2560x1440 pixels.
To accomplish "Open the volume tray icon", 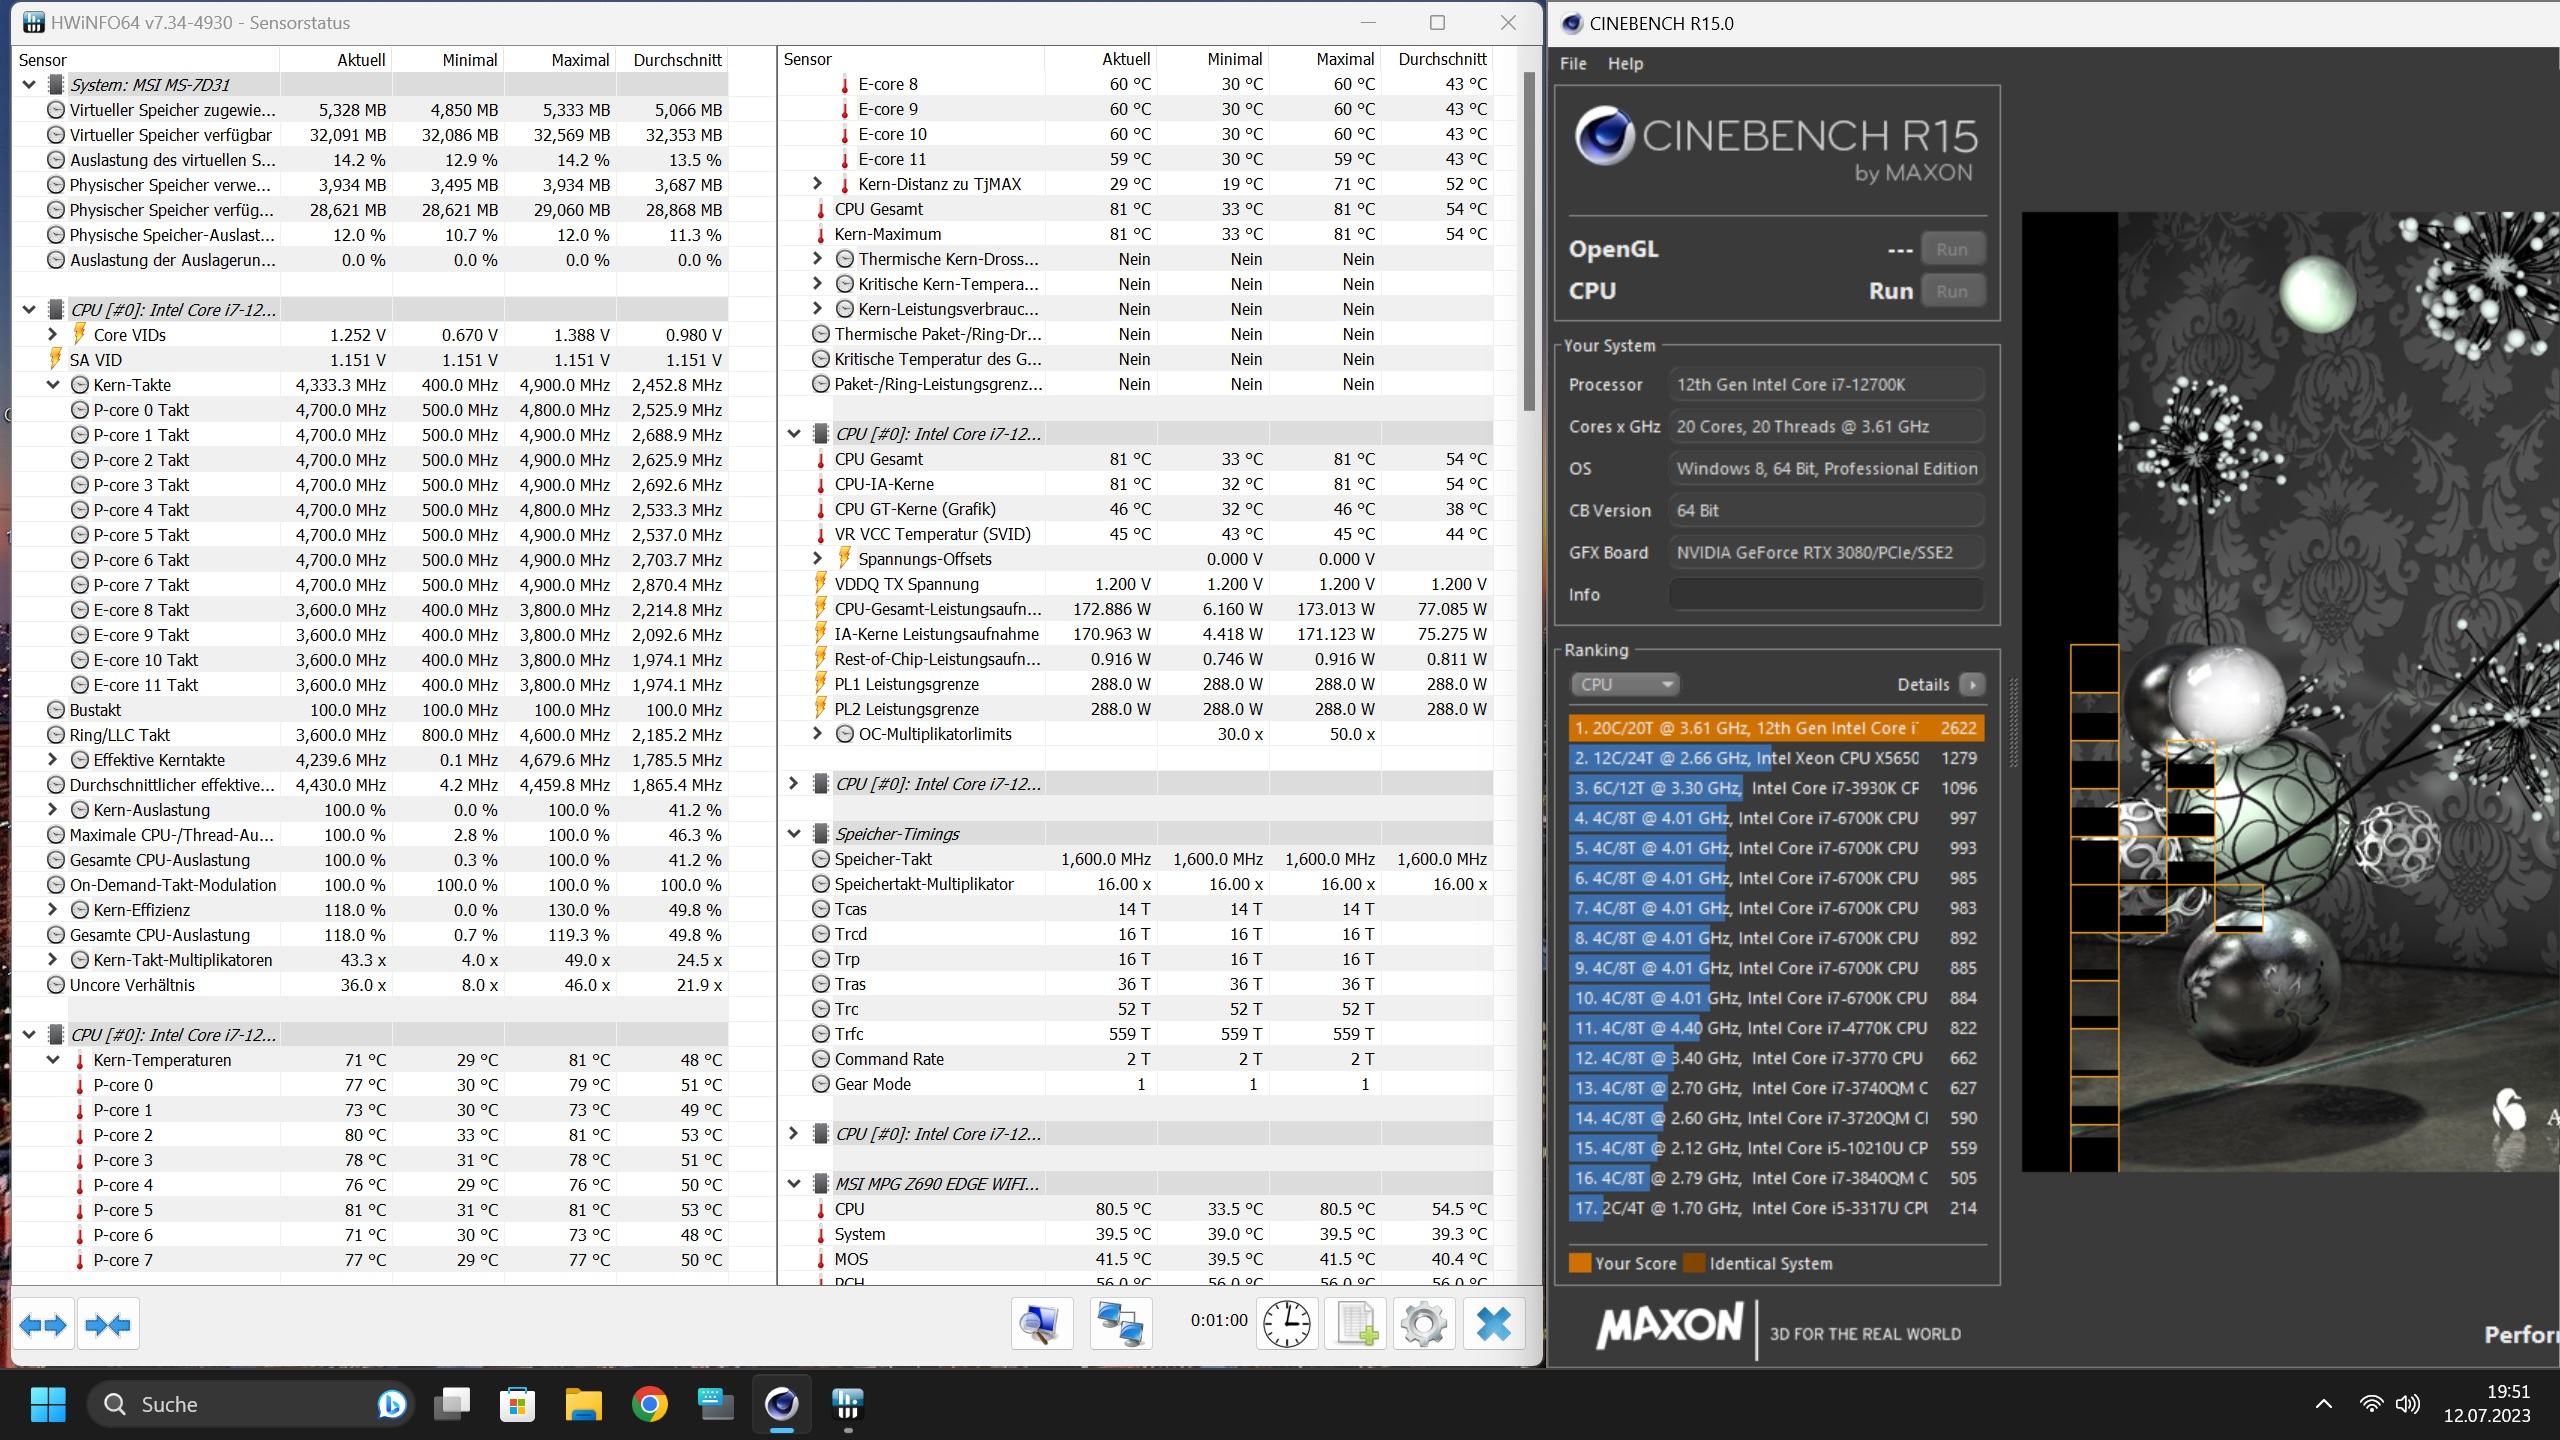I will (x=2408, y=1404).
